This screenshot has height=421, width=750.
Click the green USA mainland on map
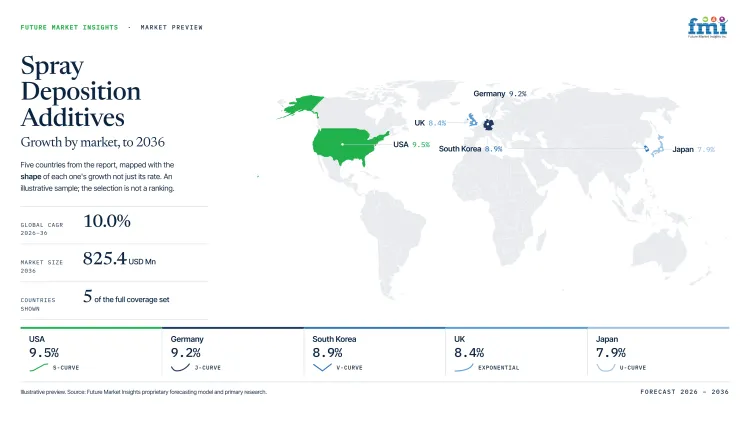(x=349, y=146)
